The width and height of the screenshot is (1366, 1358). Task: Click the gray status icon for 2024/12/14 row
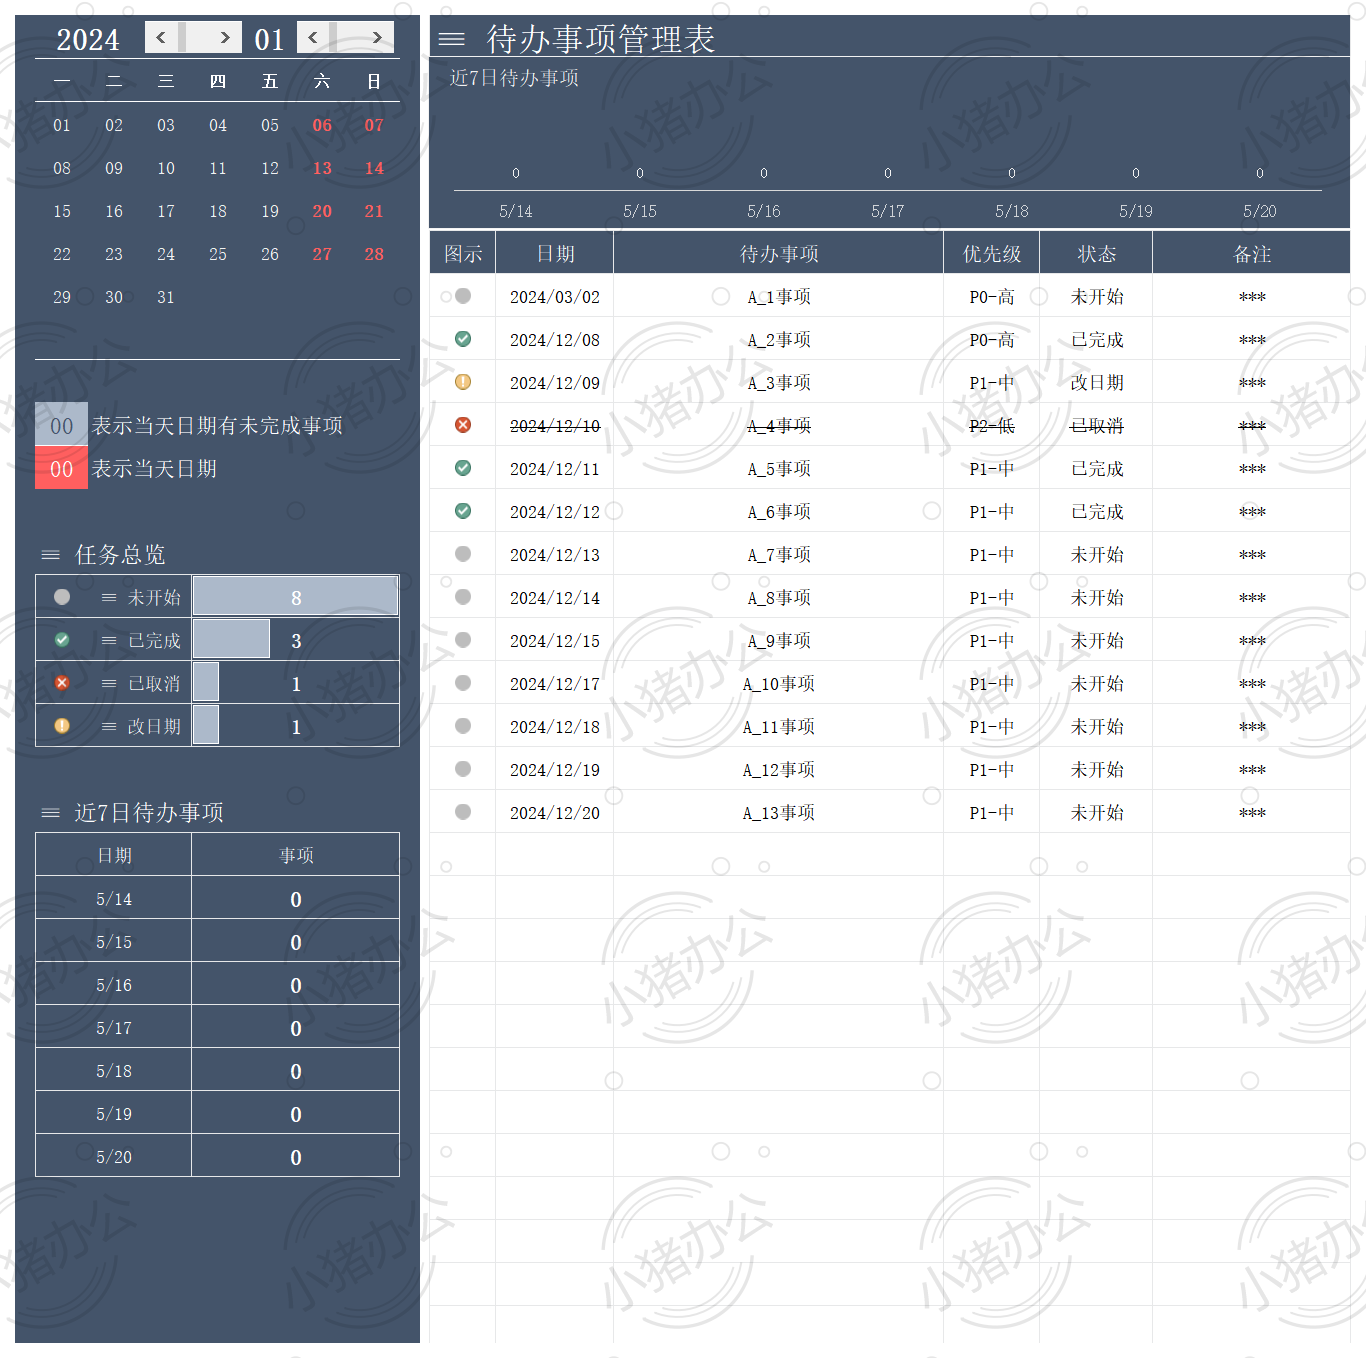tap(463, 597)
